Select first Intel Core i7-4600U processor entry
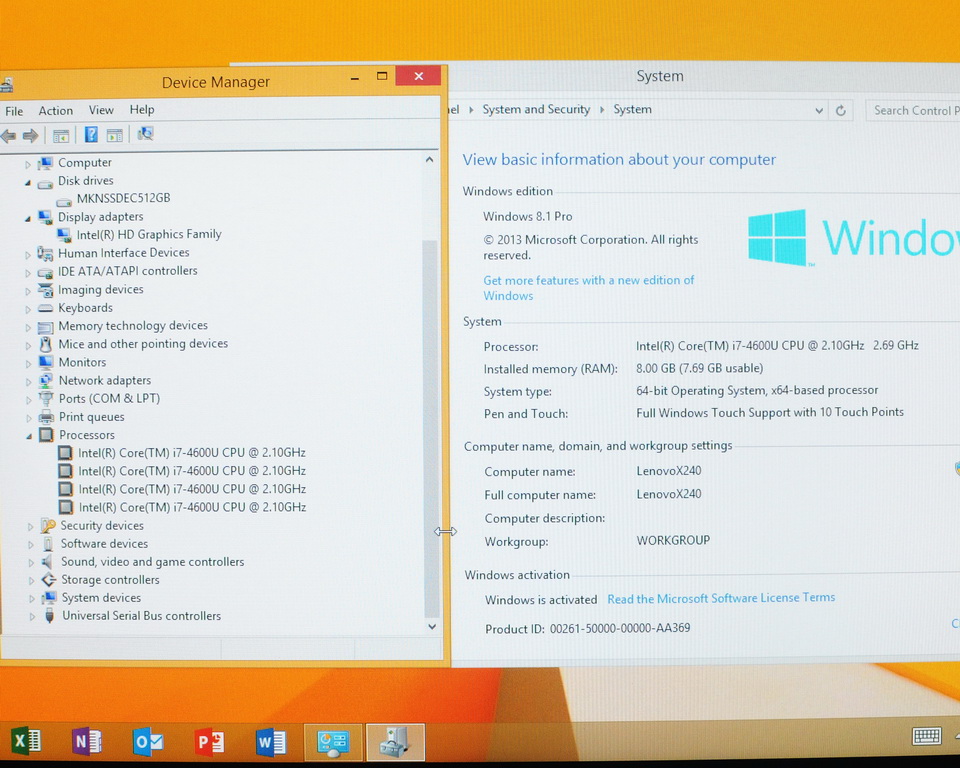 (192, 453)
